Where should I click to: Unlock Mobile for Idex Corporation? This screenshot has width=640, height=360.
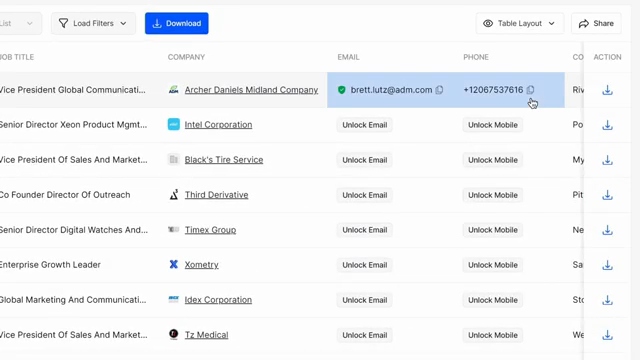point(493,300)
